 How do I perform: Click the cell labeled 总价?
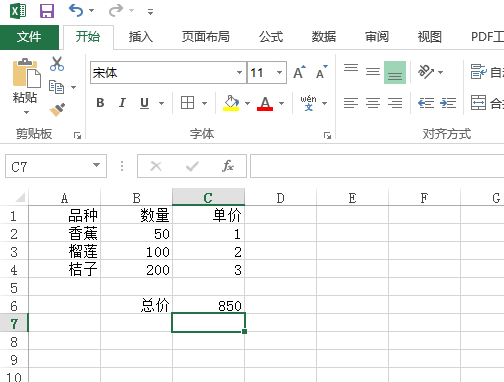point(136,305)
